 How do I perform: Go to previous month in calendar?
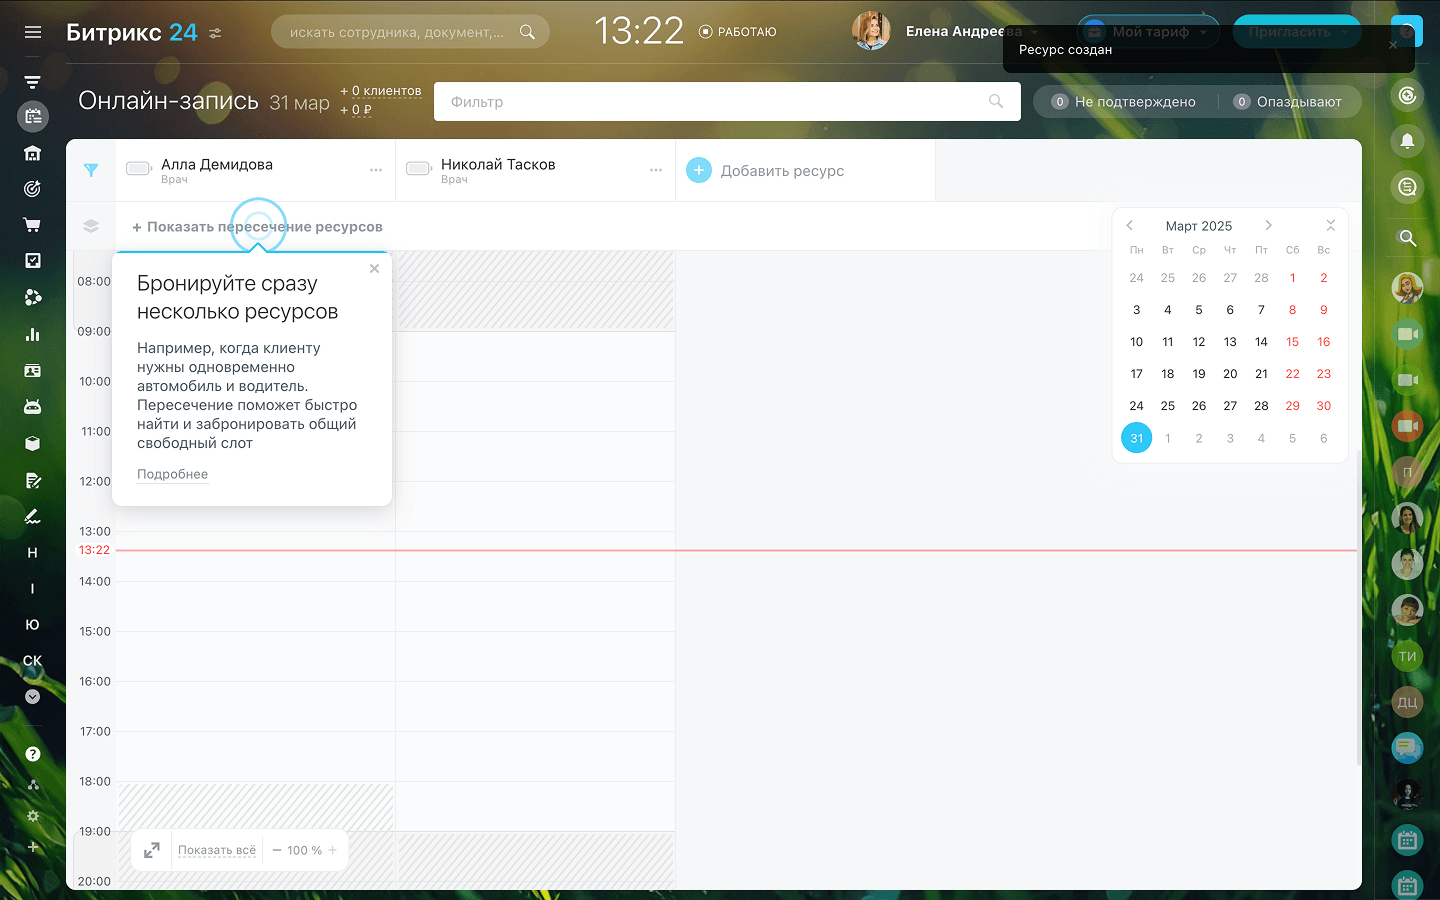pos(1130,226)
